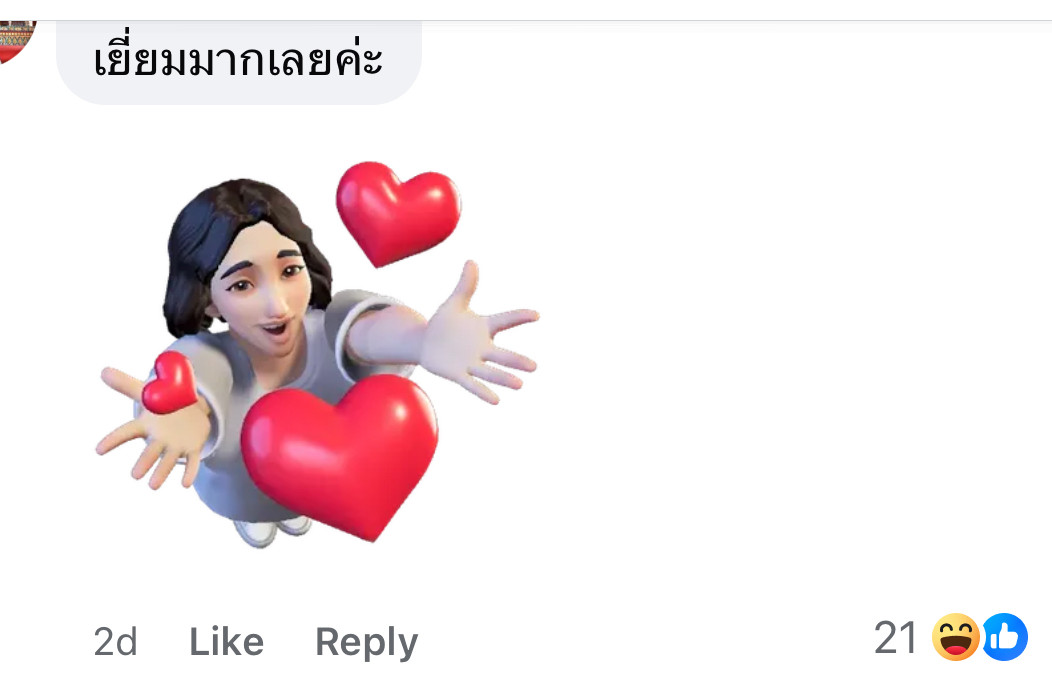
Task: Open the avatar sticker by its face
Action: point(267,288)
